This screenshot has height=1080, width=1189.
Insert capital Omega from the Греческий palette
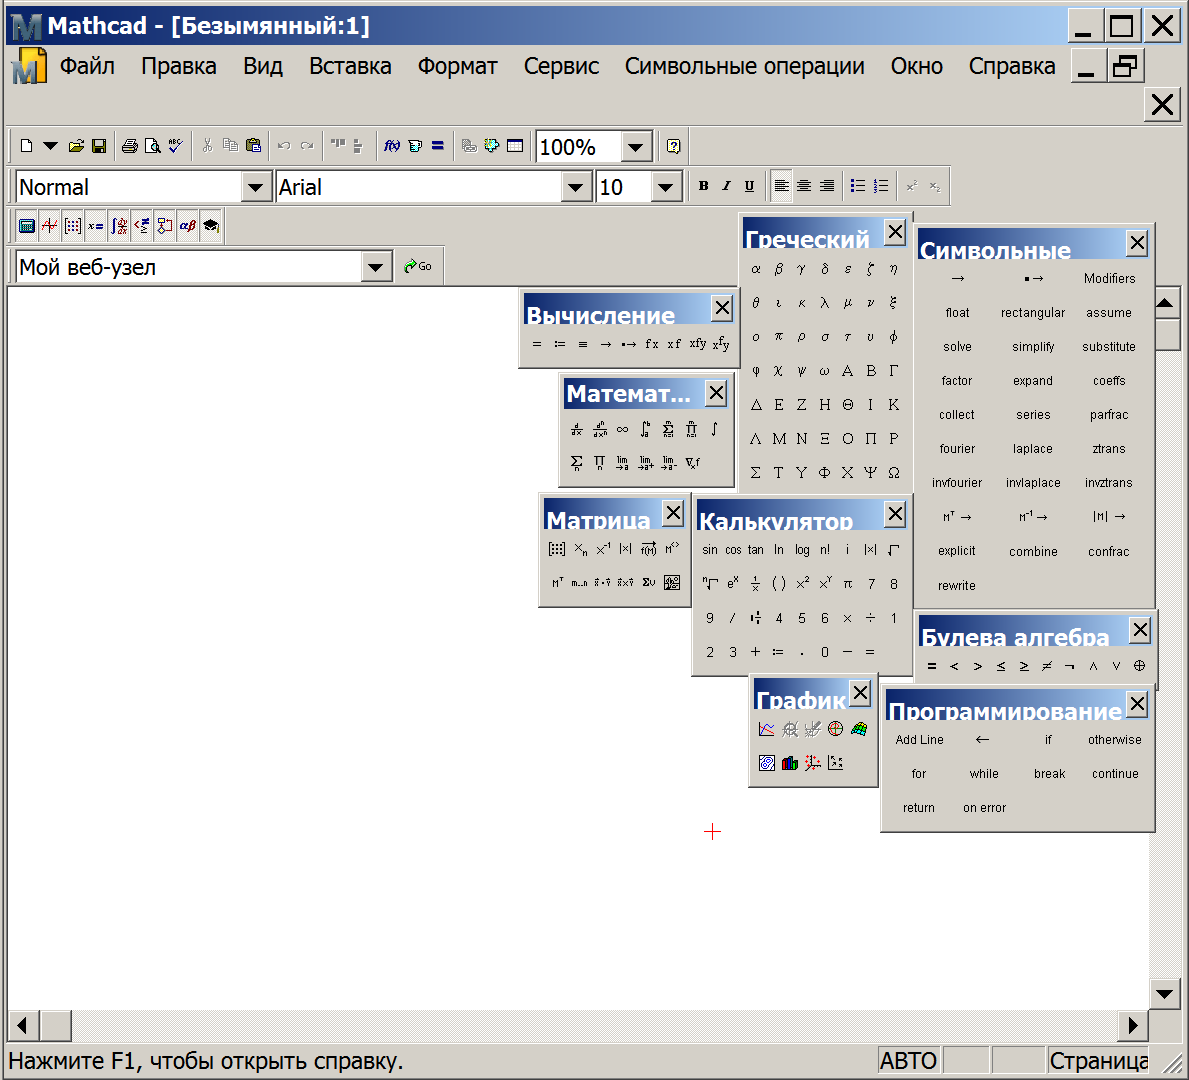tap(894, 472)
